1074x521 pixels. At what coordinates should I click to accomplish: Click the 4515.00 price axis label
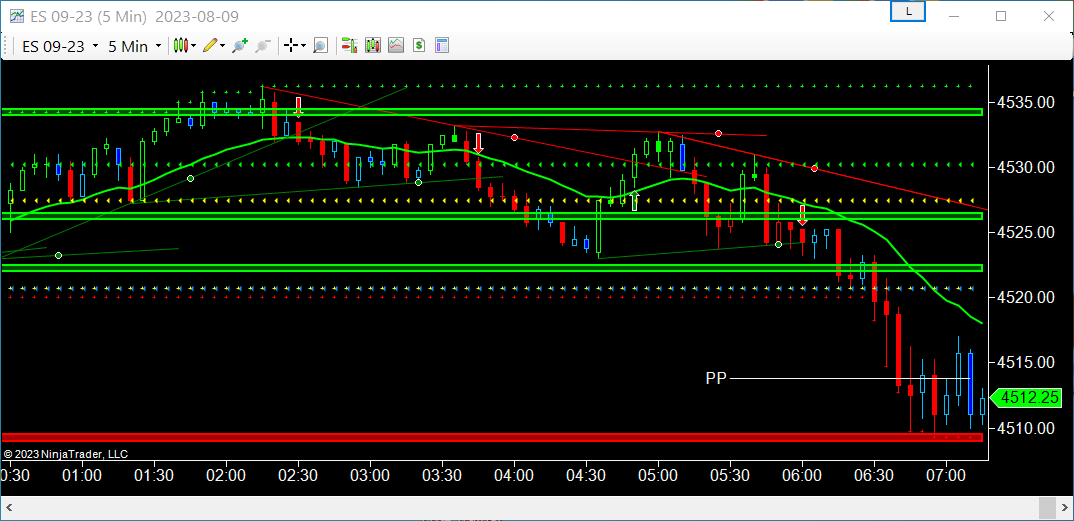point(1025,362)
